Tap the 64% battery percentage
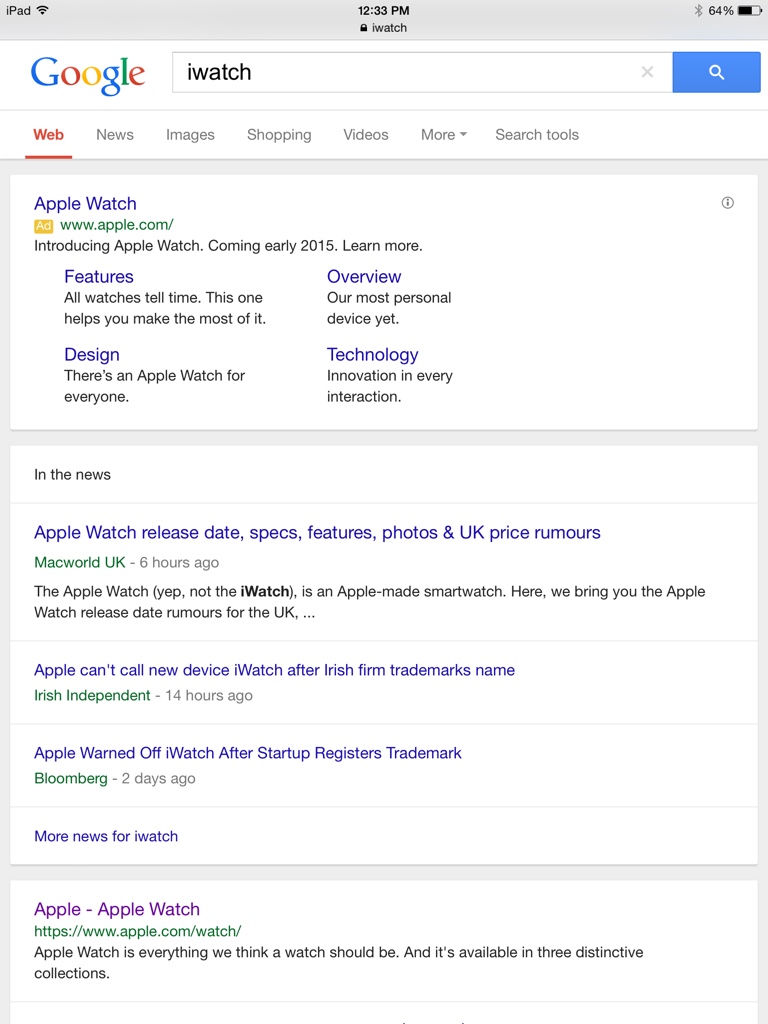Viewport: 768px width, 1024px height. click(x=720, y=10)
